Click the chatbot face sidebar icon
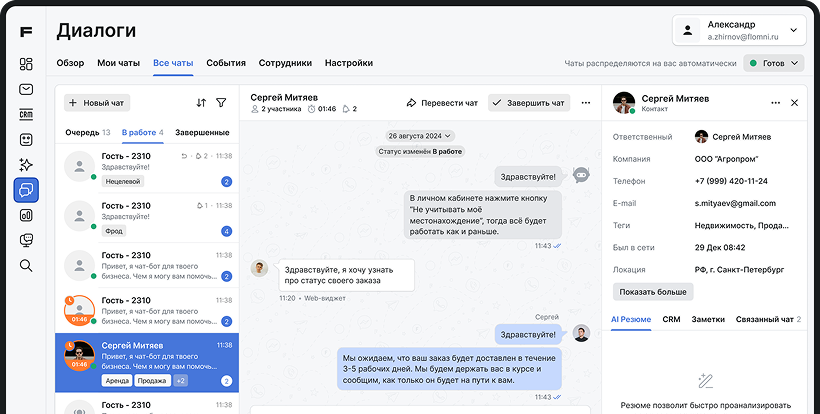Screen dimensions: 820x414 [x=26, y=140]
